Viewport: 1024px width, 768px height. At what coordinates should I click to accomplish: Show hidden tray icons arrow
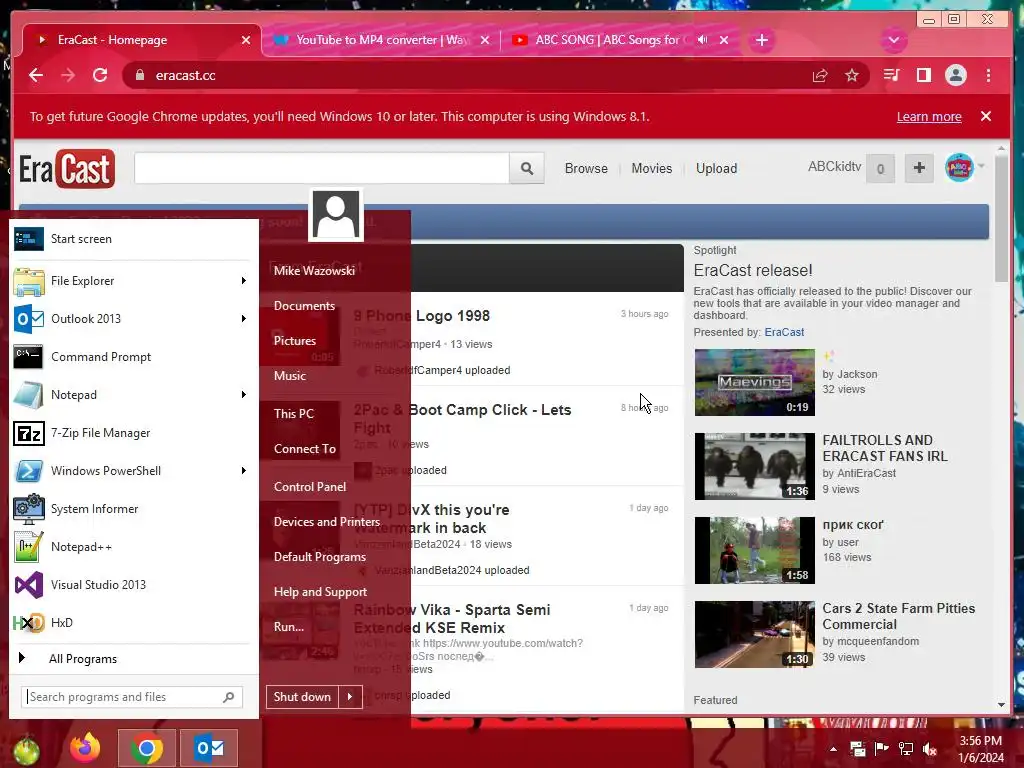click(833, 749)
